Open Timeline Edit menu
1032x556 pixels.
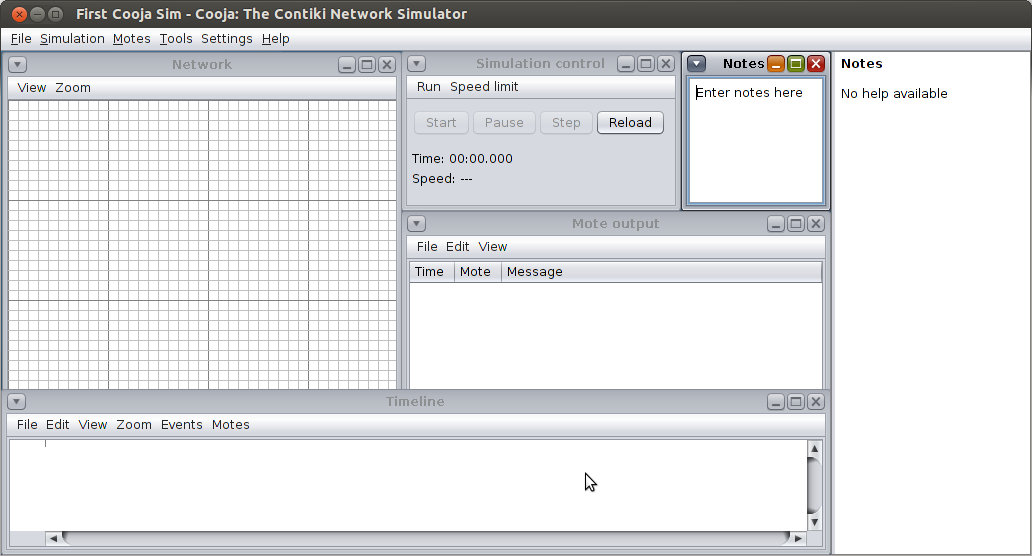57,424
